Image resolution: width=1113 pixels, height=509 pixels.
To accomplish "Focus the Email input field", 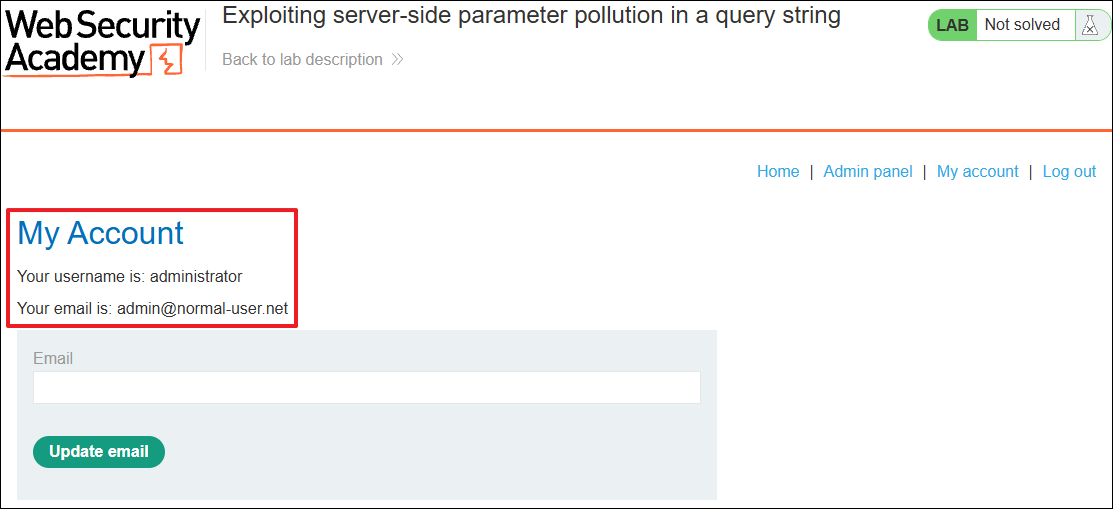I will coord(366,388).
